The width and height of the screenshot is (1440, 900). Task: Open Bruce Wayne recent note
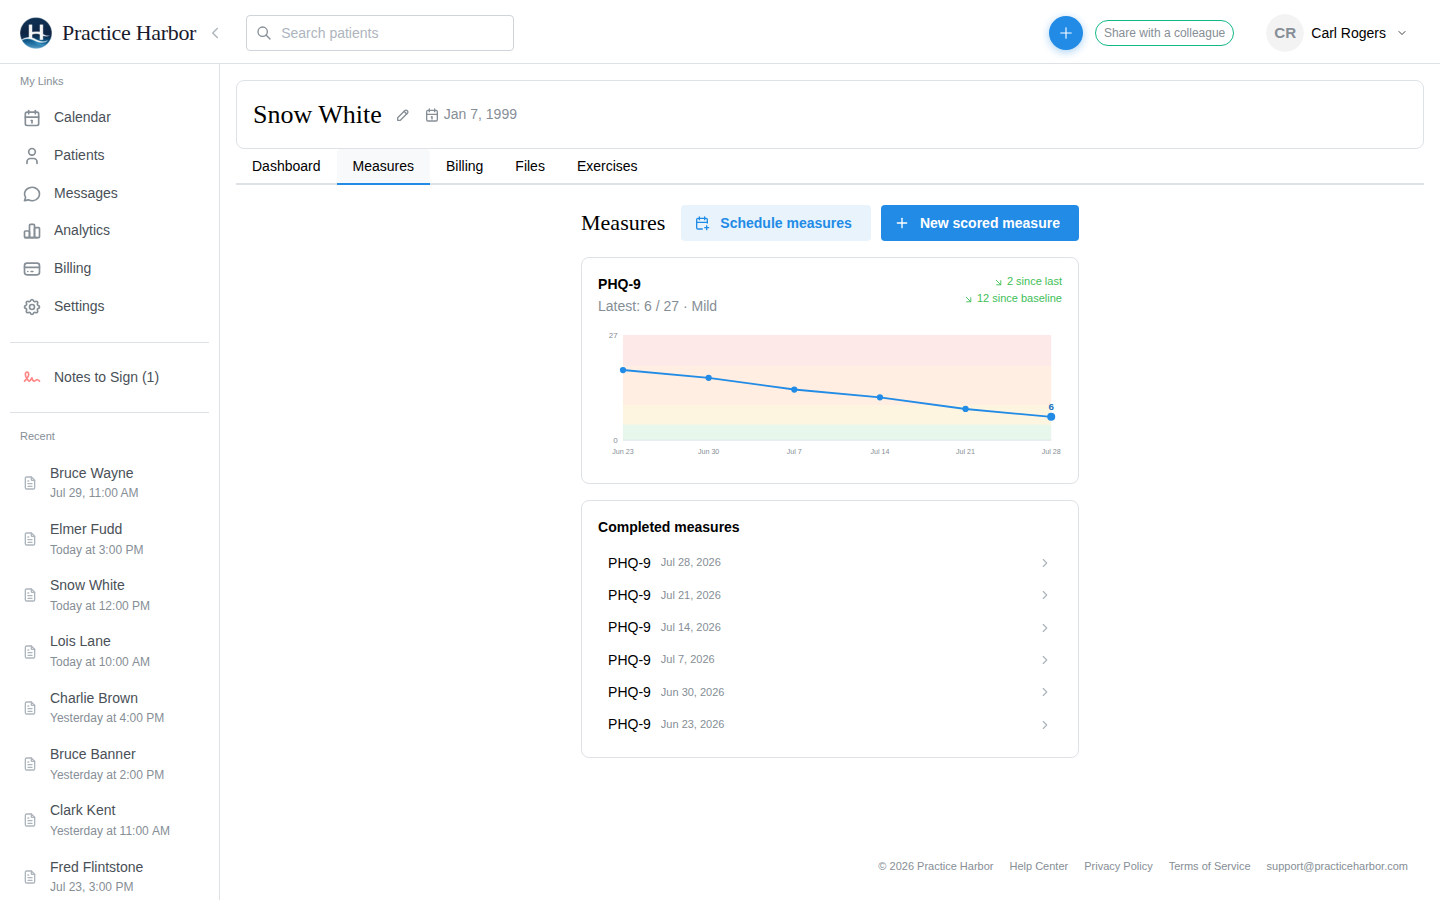[x=110, y=482]
